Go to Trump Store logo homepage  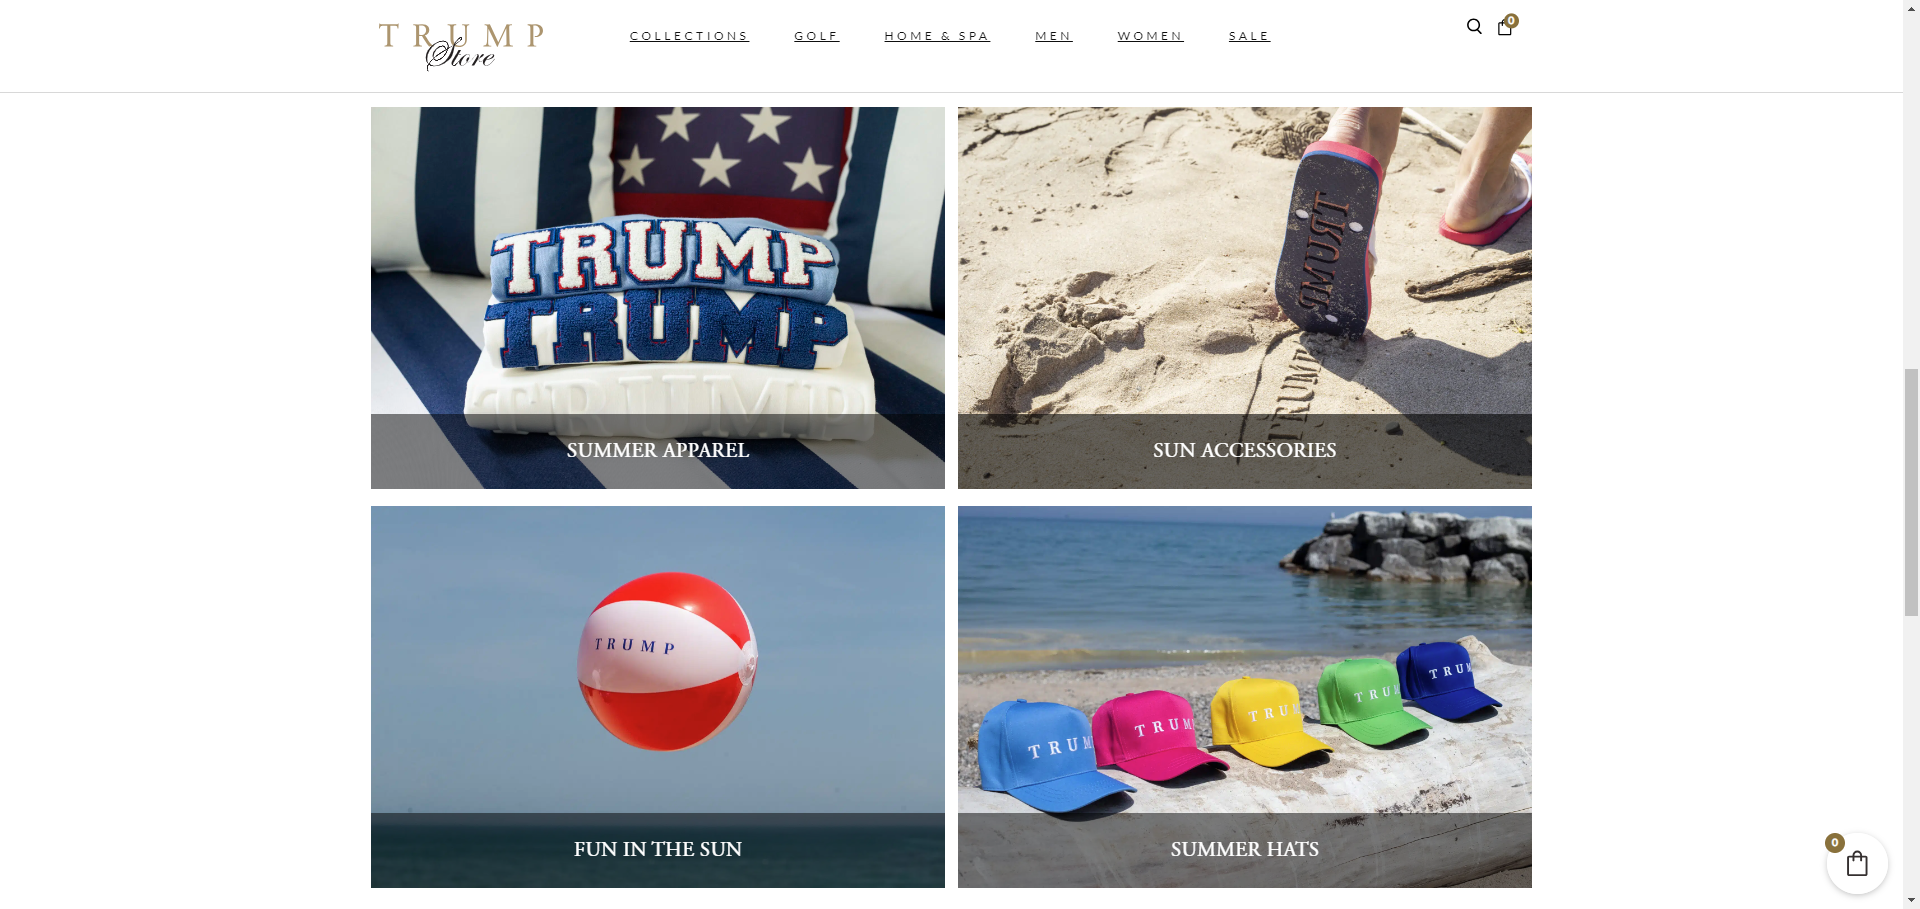pyautogui.click(x=461, y=46)
